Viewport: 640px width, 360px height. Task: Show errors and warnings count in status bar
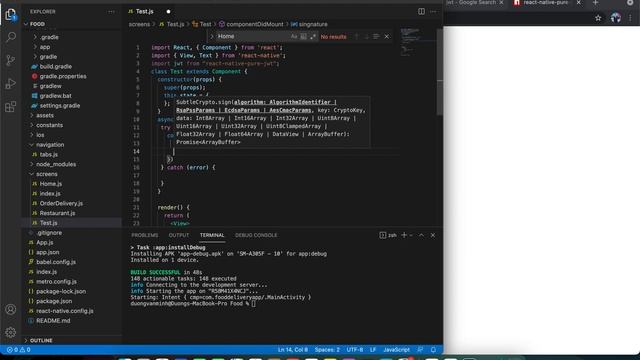click(x=18, y=350)
